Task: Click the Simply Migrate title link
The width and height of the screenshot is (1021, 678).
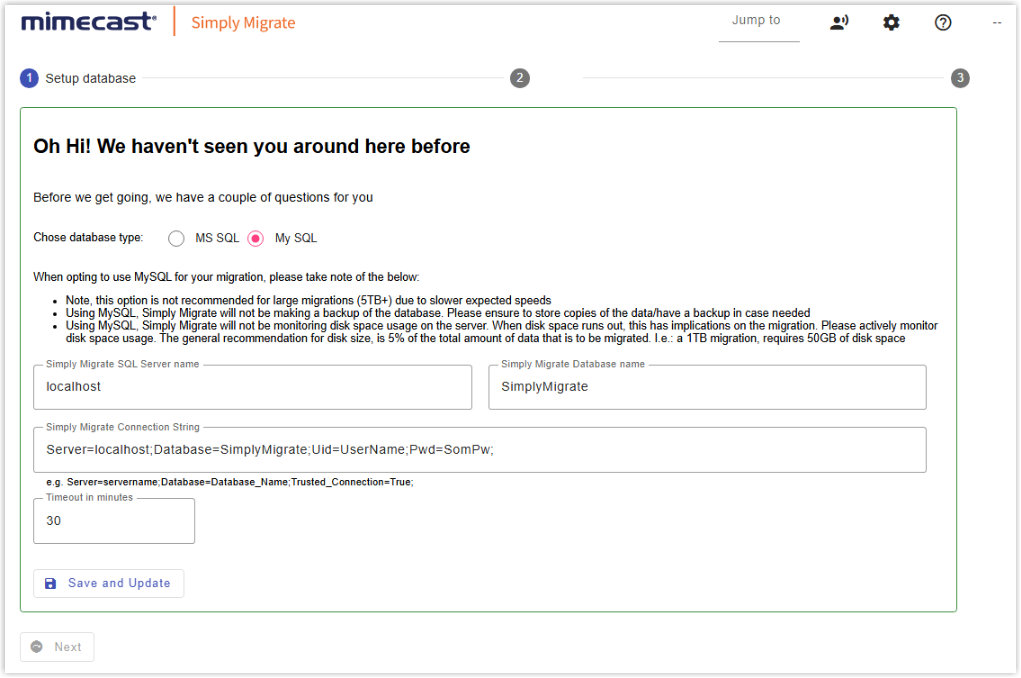Action: click(x=243, y=23)
